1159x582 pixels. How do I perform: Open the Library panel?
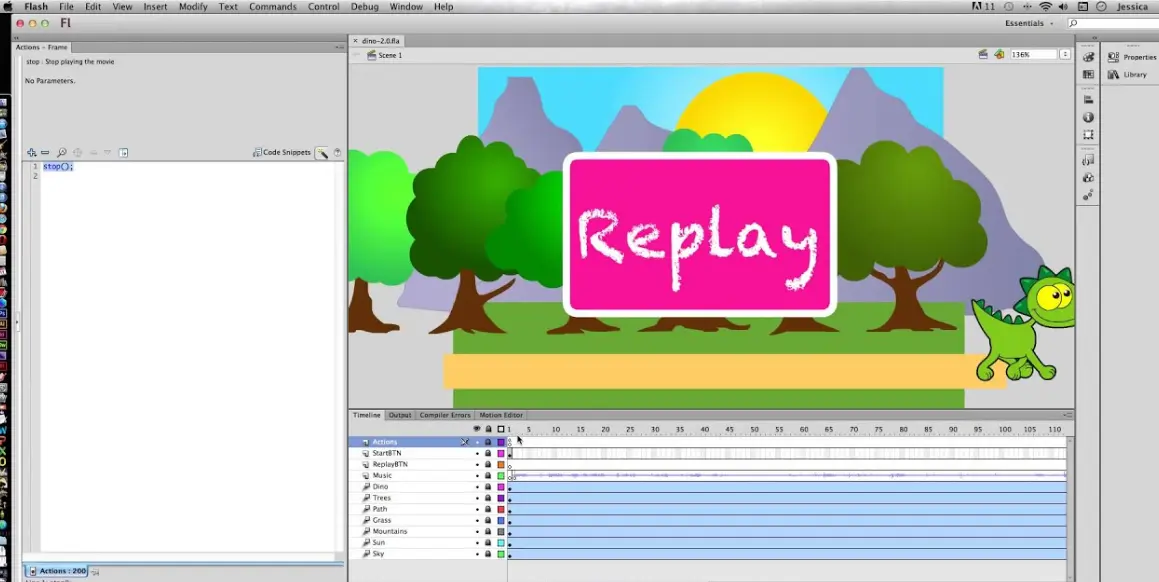[x=1134, y=74]
